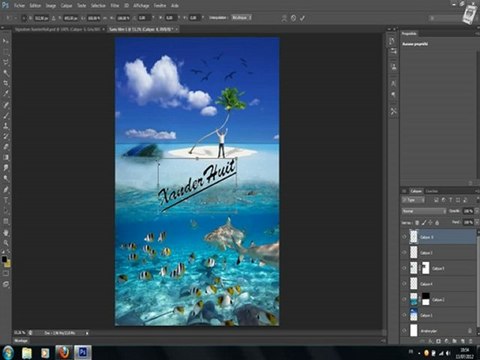Click the foreground black color swatch
The width and height of the screenshot is (480, 360).
click(4, 259)
